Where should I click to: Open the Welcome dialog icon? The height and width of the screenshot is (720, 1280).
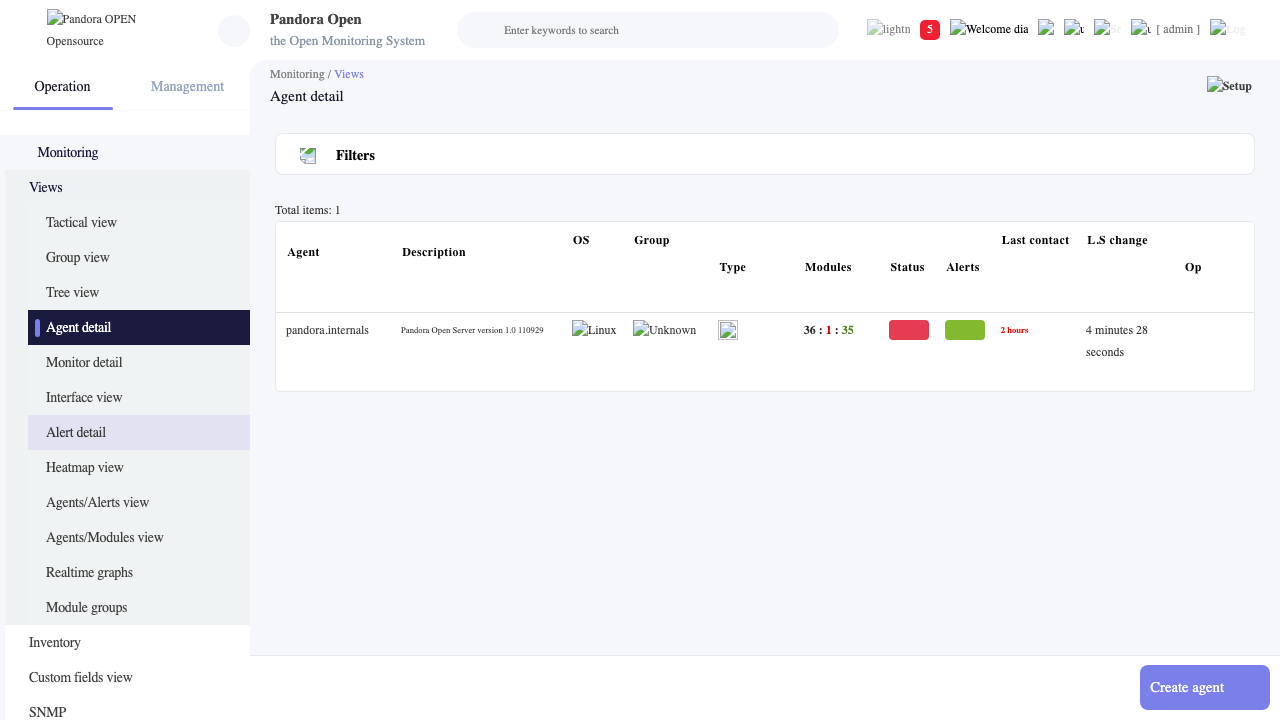989,29
